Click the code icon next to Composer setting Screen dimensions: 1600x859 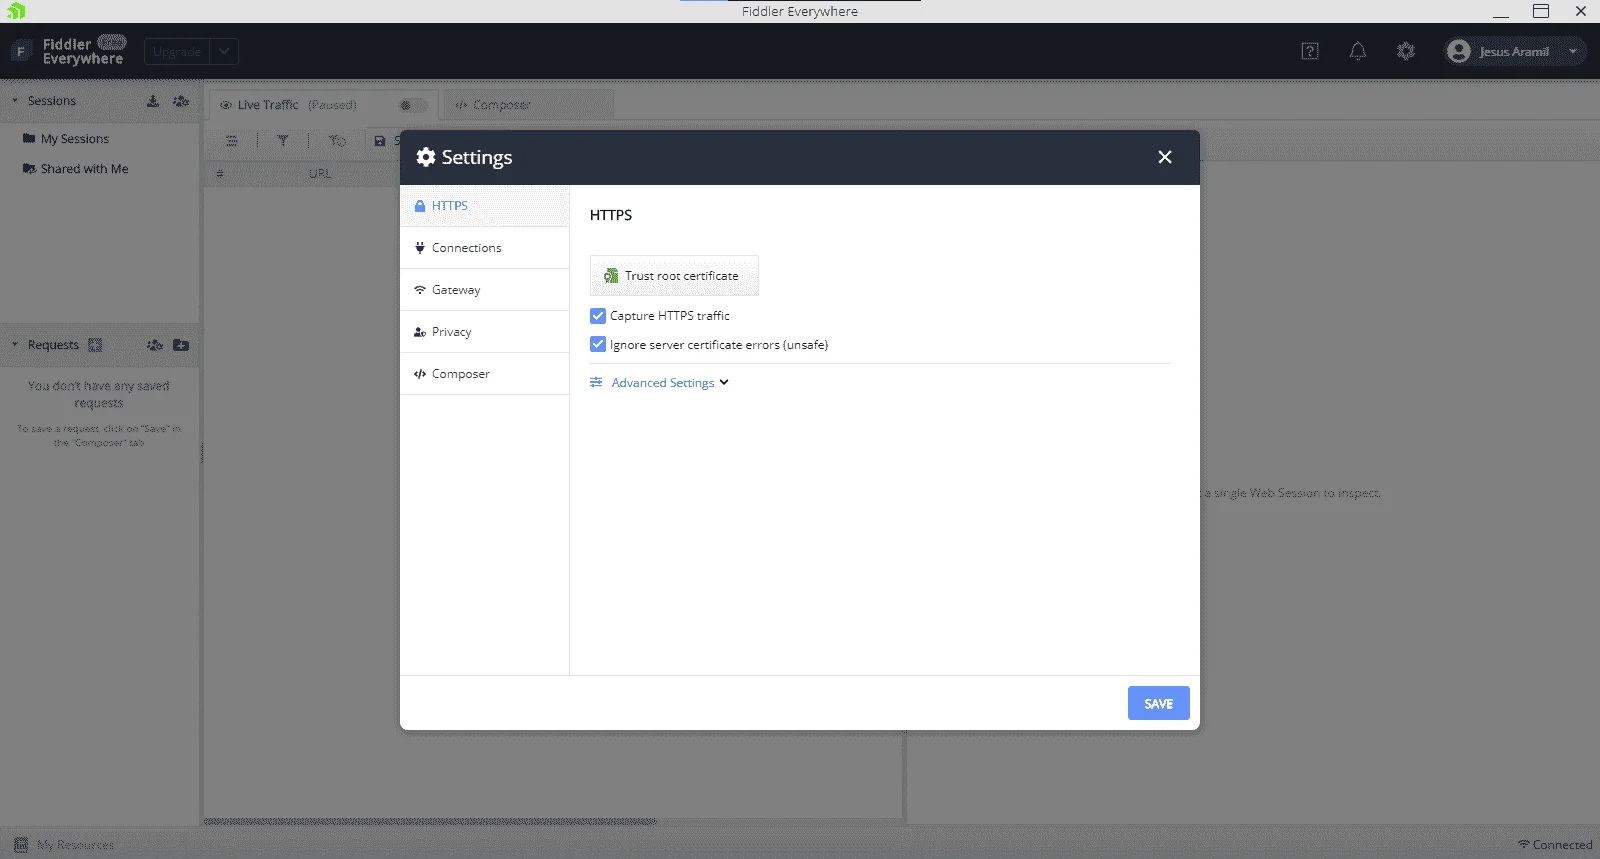click(420, 374)
